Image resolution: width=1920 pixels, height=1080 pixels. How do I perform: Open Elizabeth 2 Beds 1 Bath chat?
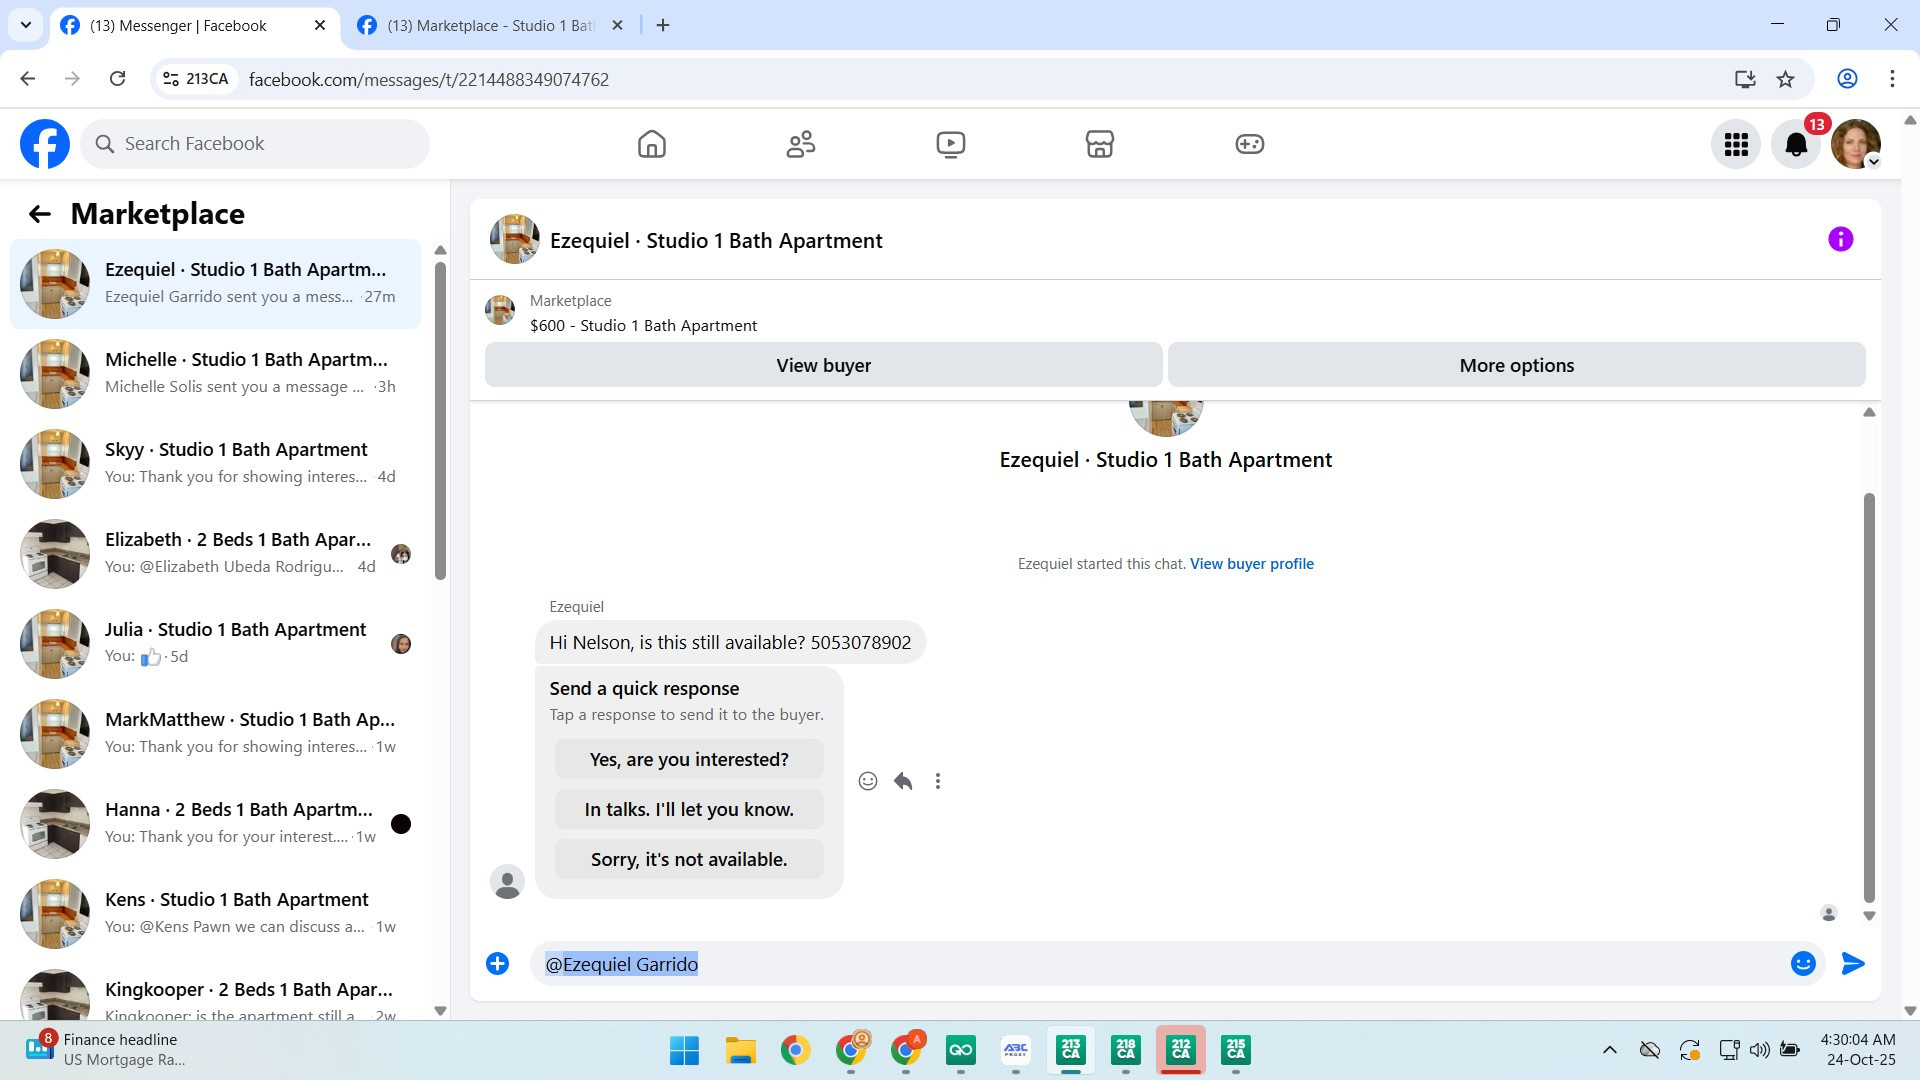click(215, 554)
